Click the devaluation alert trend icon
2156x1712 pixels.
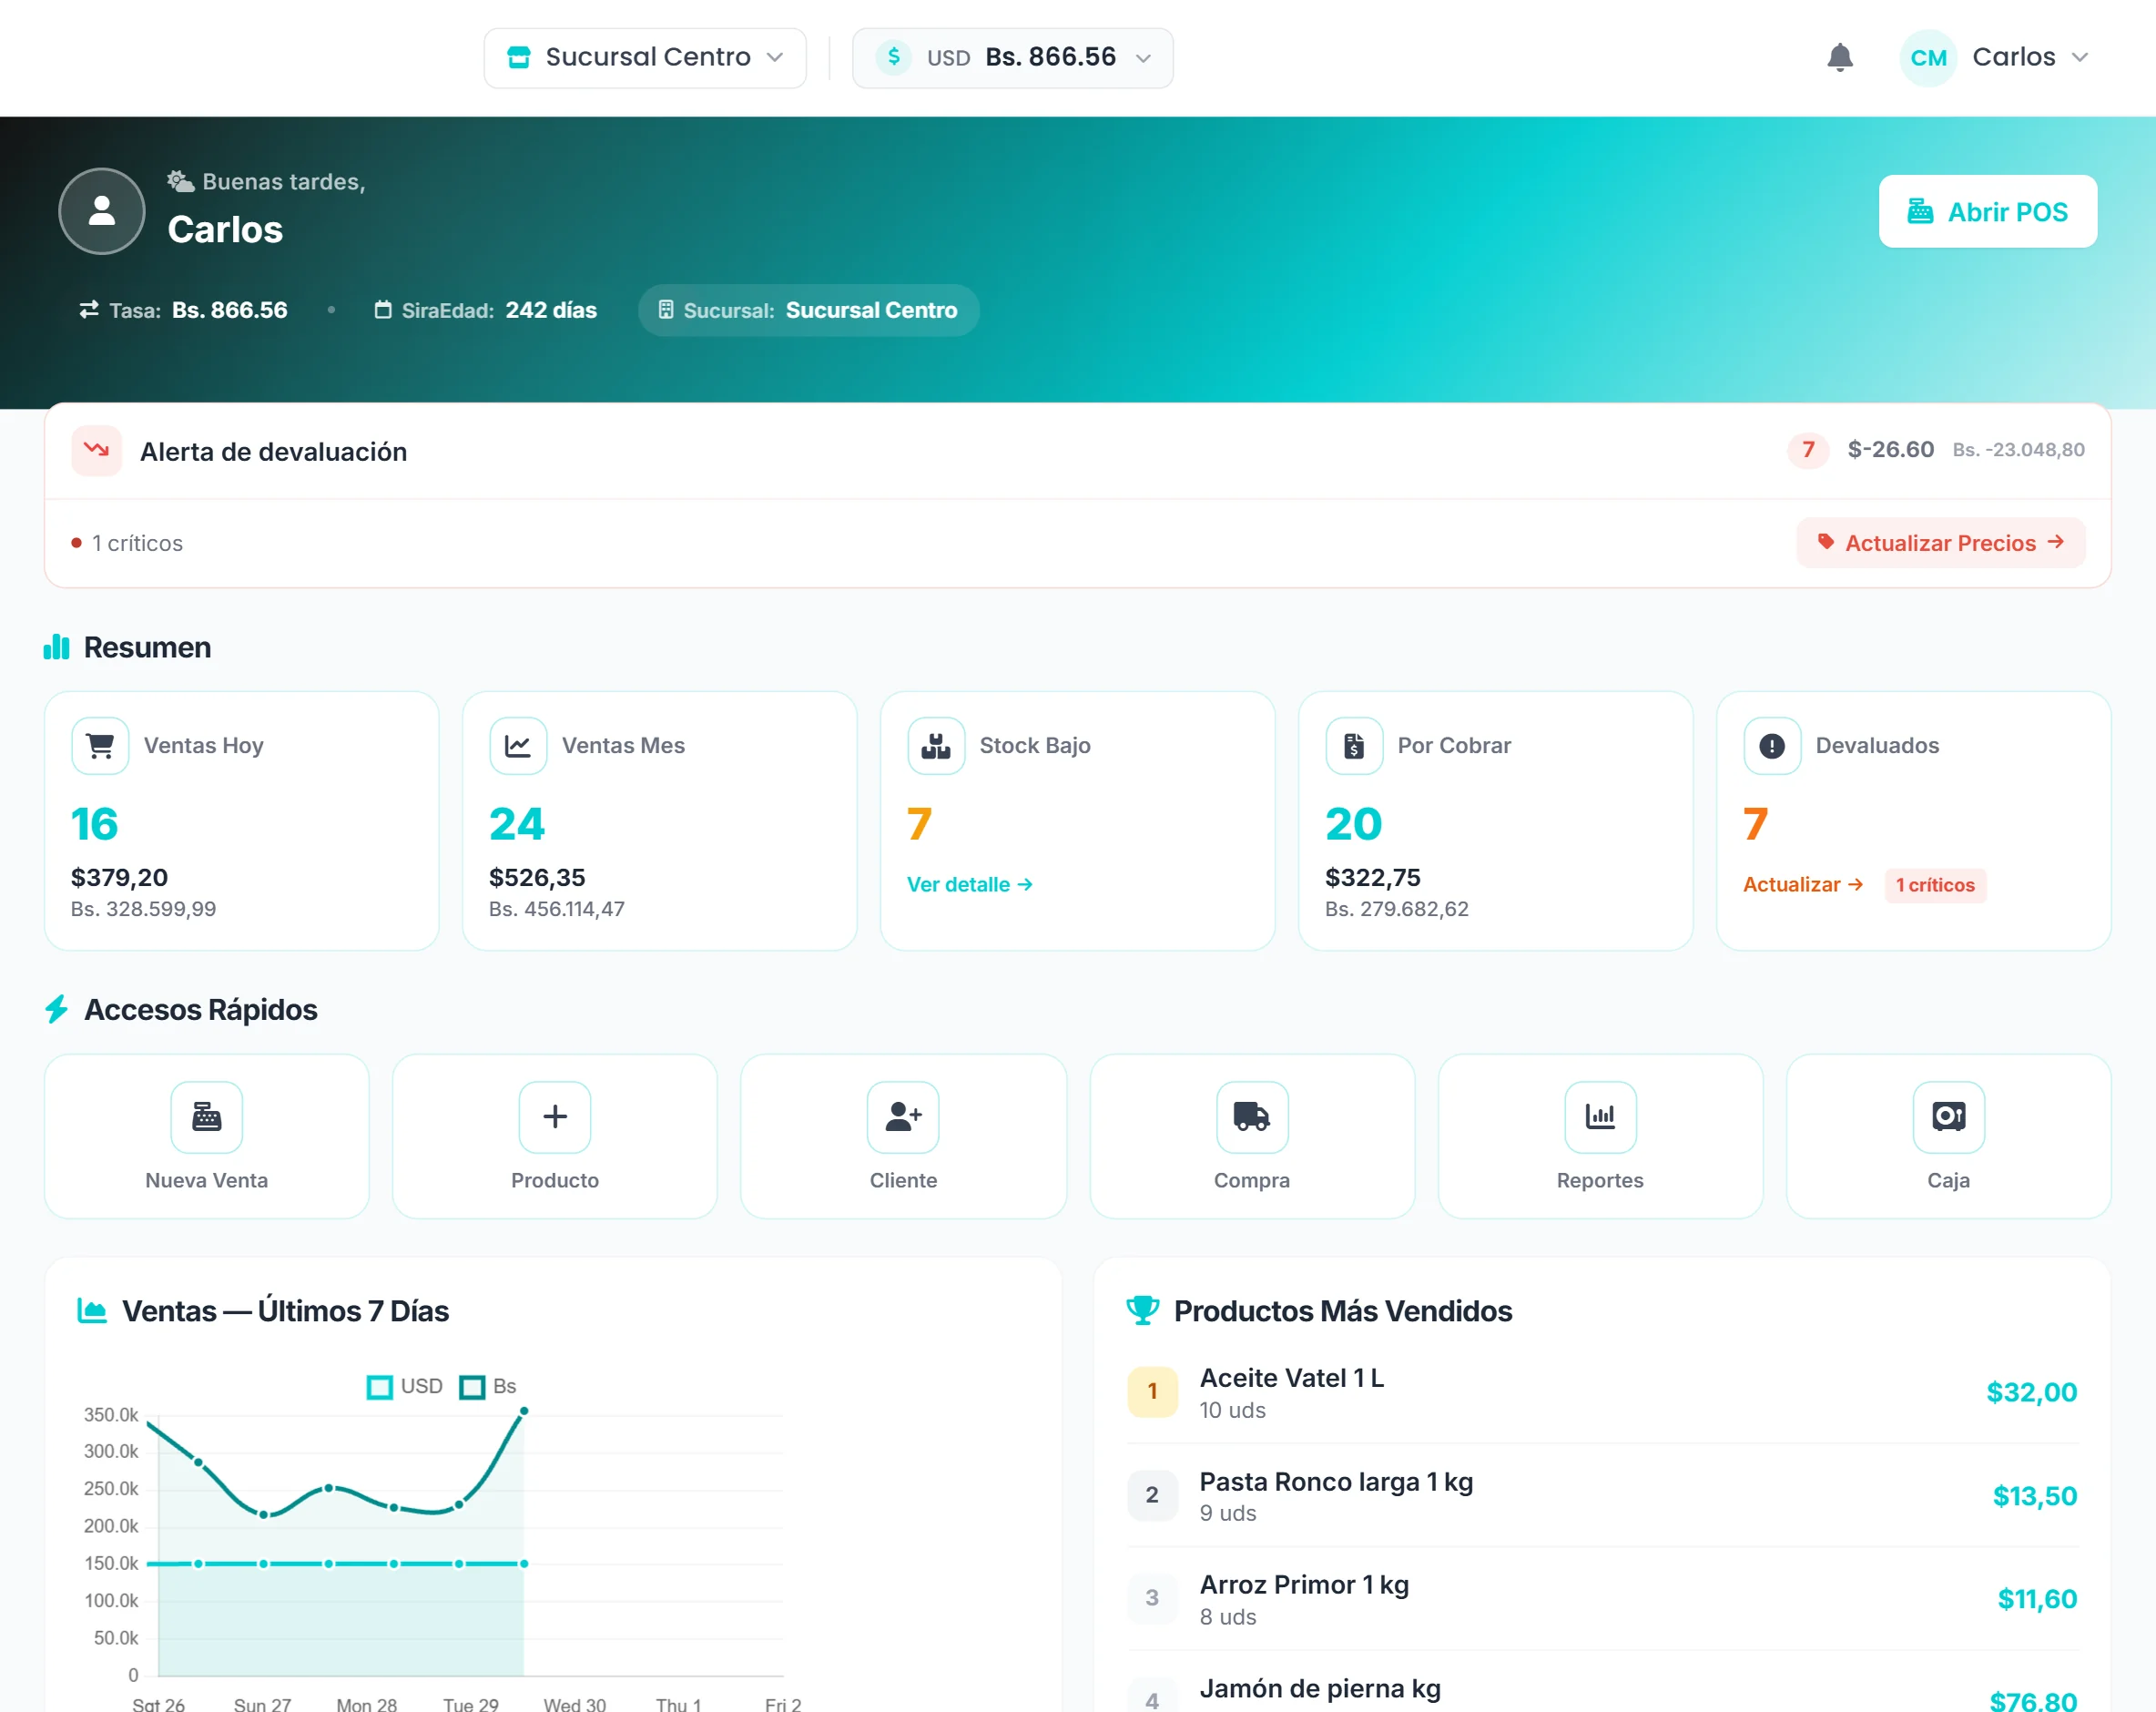pos(97,450)
